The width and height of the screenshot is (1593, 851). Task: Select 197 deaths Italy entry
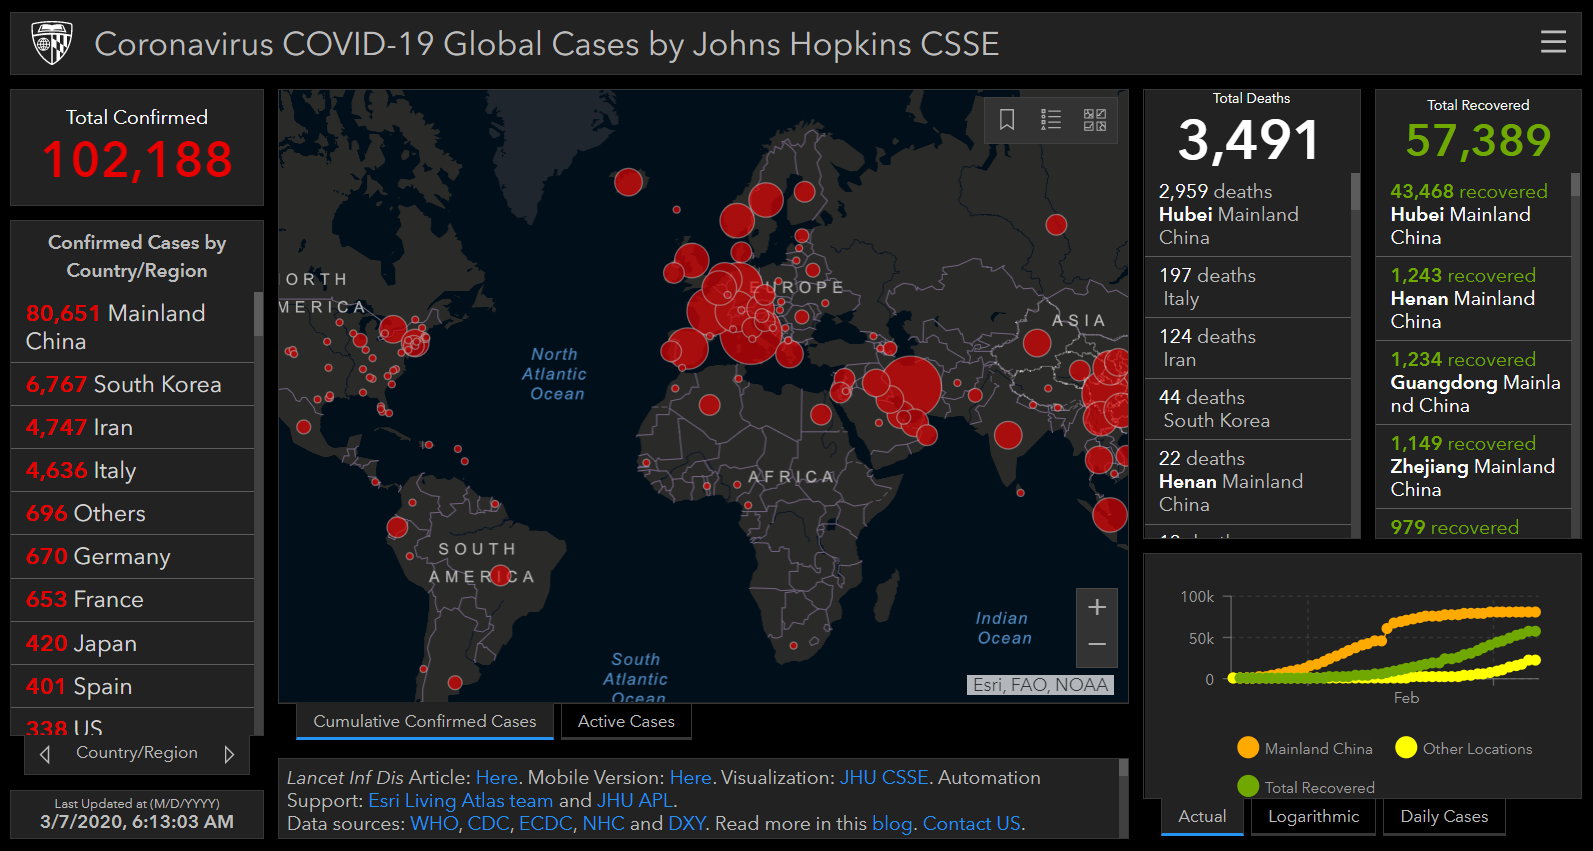coord(1247,287)
